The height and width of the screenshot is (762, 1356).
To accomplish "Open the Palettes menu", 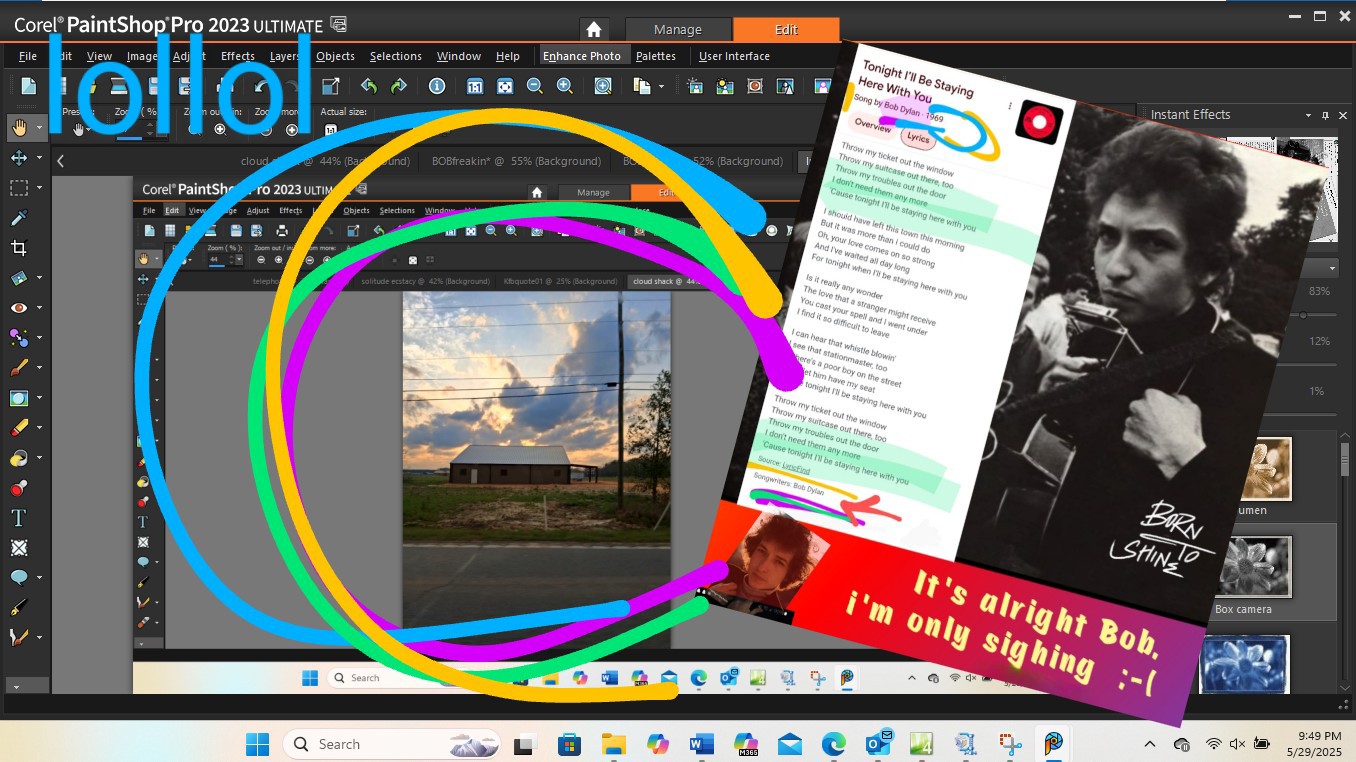I will [x=656, y=56].
